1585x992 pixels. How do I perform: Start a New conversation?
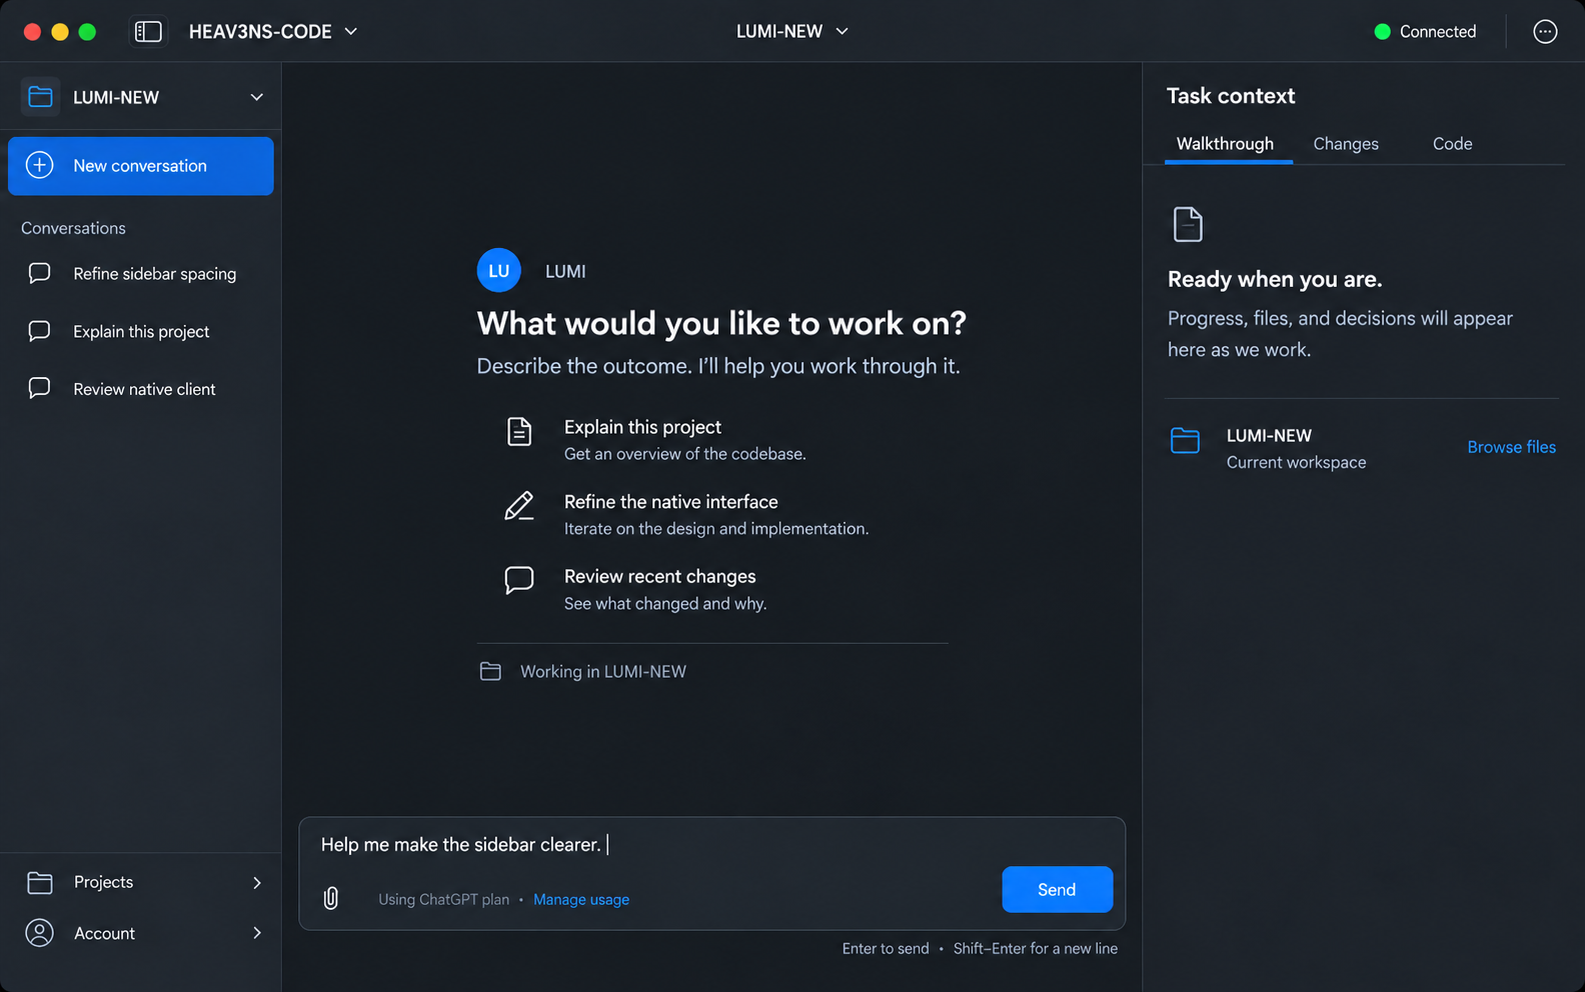[141, 166]
